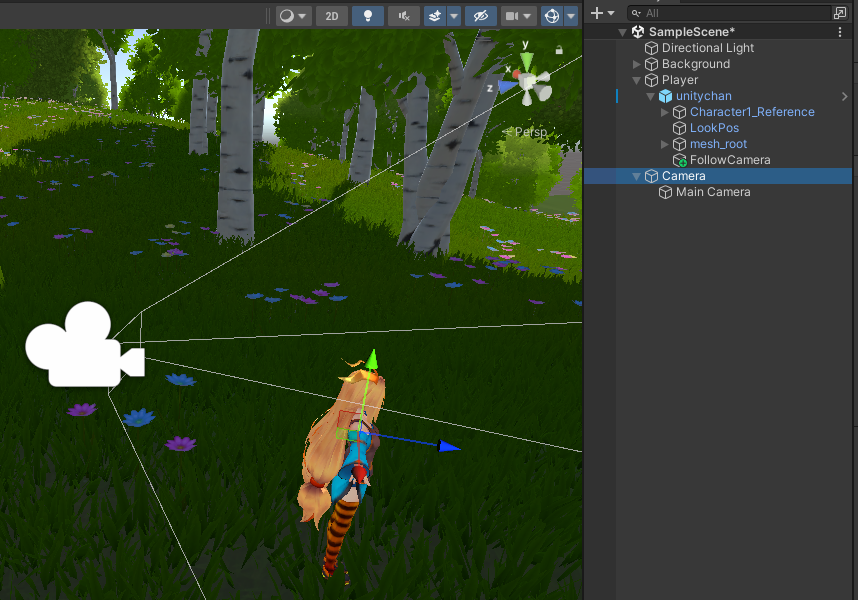Select LookPos object
The height and width of the screenshot is (600, 858).
tap(714, 128)
